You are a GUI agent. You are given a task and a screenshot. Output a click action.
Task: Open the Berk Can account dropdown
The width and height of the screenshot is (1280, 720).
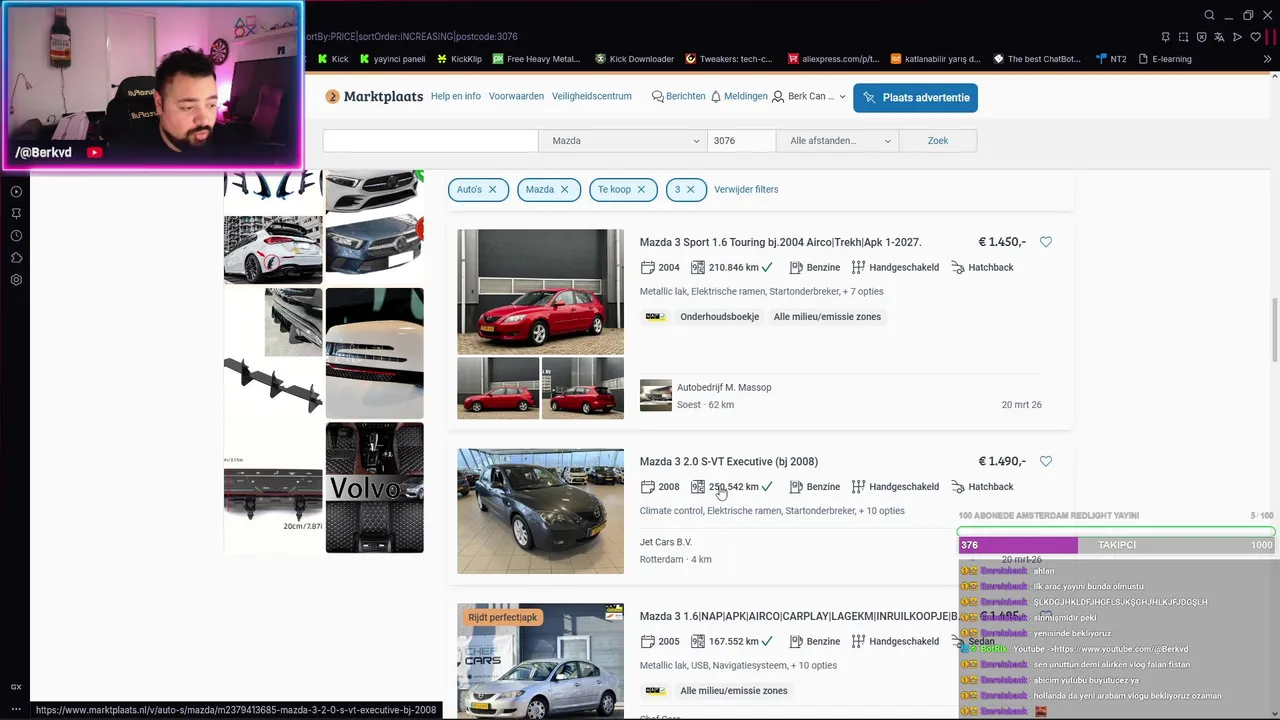tap(808, 97)
